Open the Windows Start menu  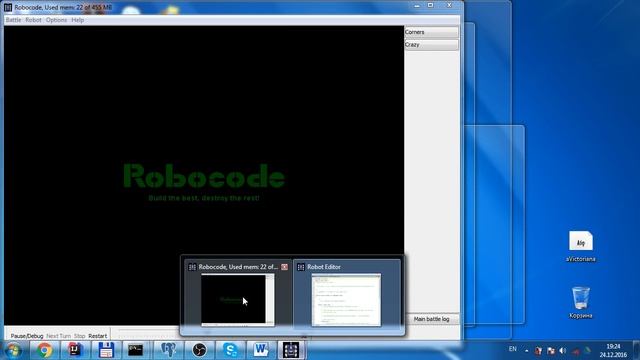13,350
